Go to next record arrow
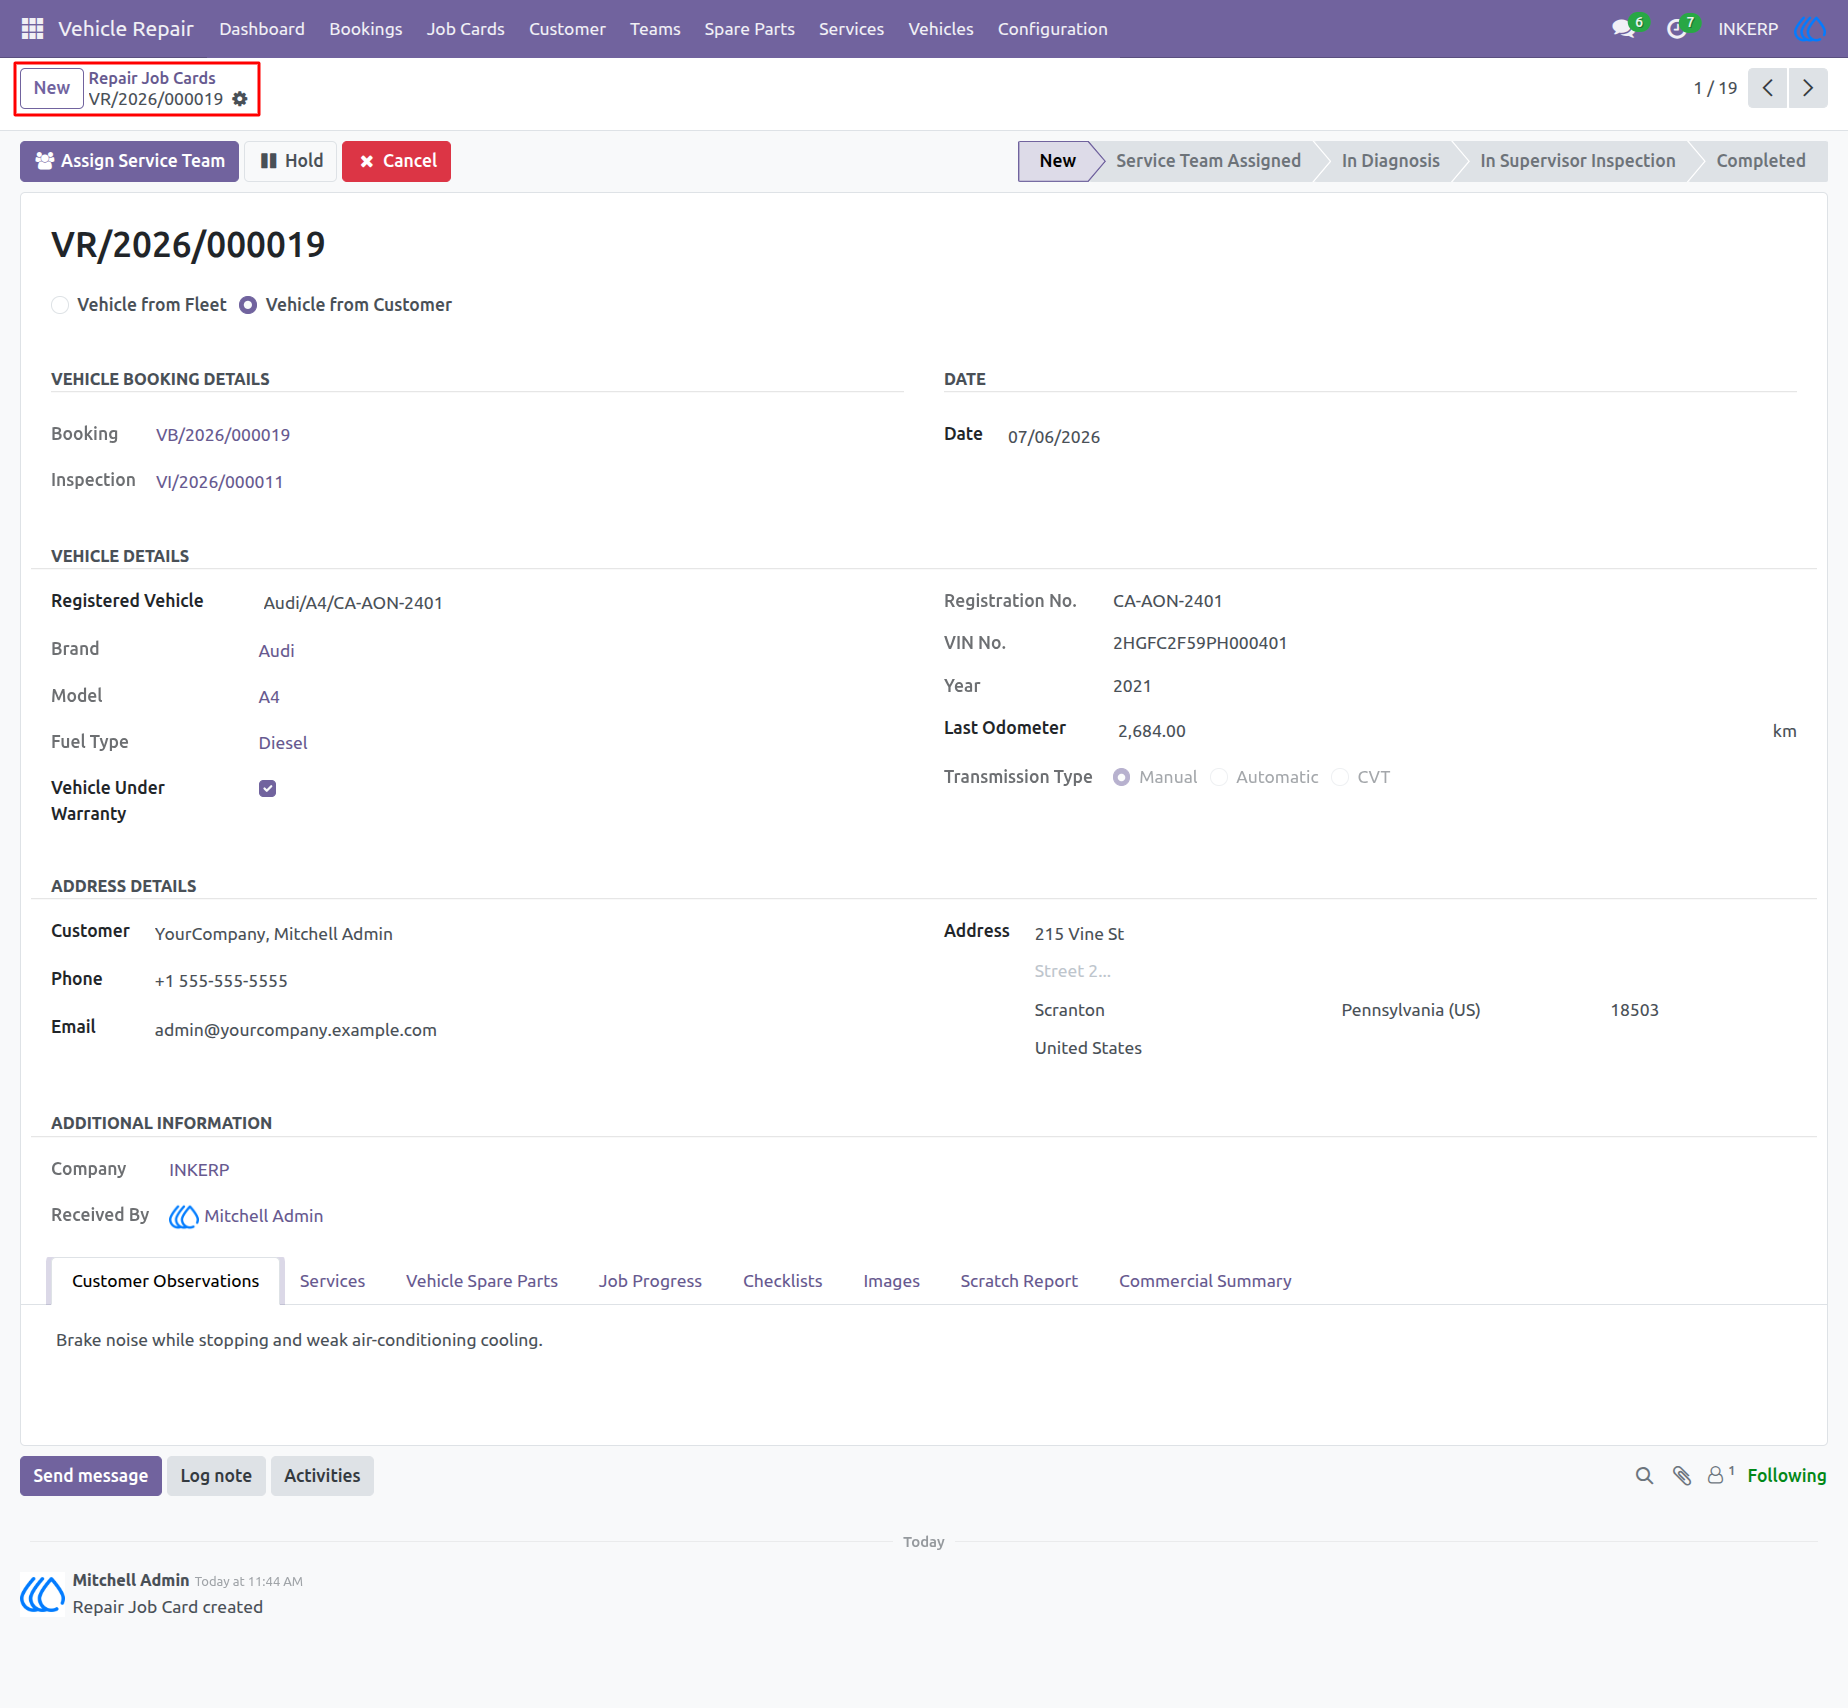The height and width of the screenshot is (1708, 1848). [x=1808, y=88]
